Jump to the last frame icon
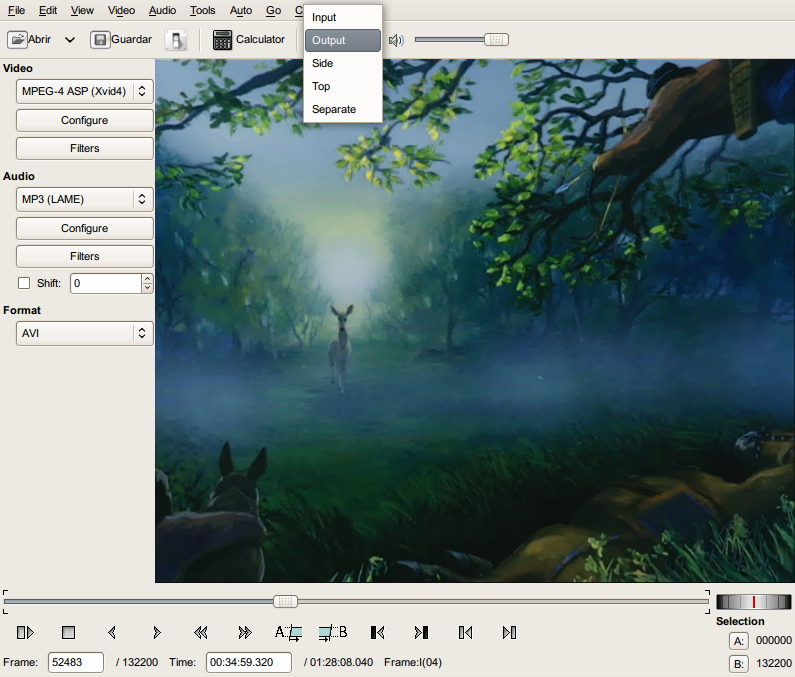Screen dimensions: 795x677 (509, 632)
